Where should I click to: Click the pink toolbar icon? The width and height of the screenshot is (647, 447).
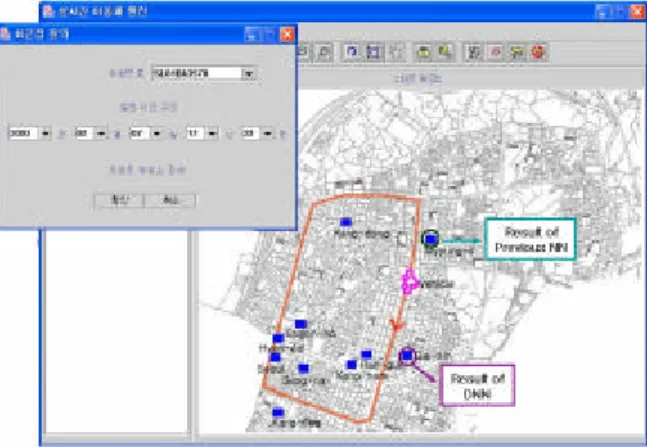(495, 52)
